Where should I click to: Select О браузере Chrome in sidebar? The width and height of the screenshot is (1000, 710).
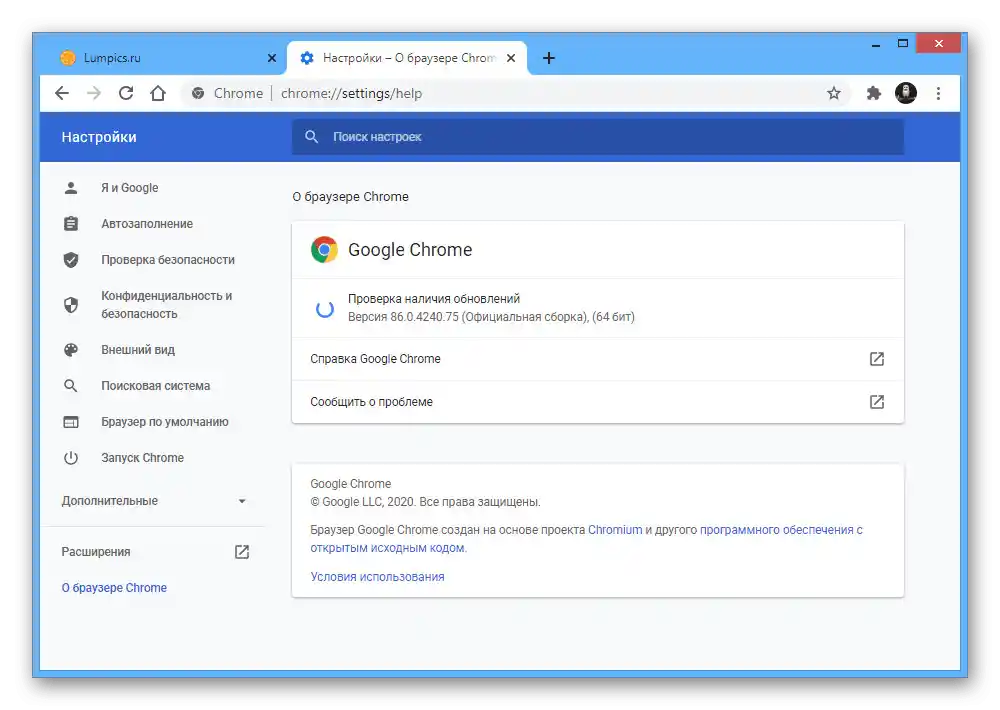(114, 588)
